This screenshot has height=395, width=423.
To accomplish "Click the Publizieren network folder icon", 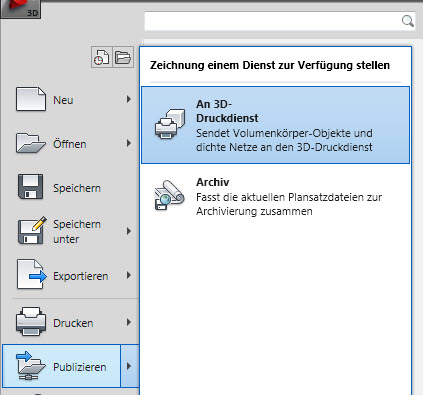I will tap(30, 366).
